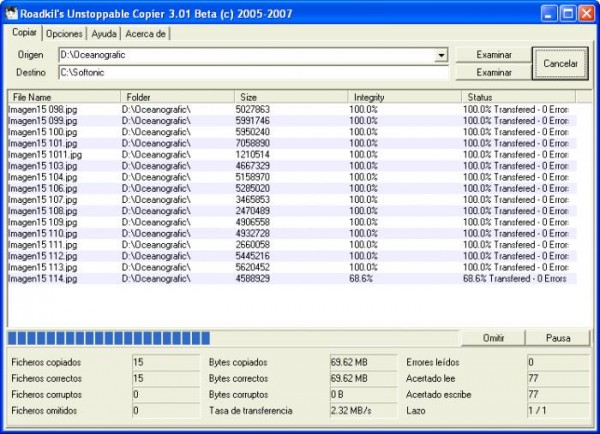
Task: Open the Origen path dropdown arrow
Action: [x=441, y=55]
